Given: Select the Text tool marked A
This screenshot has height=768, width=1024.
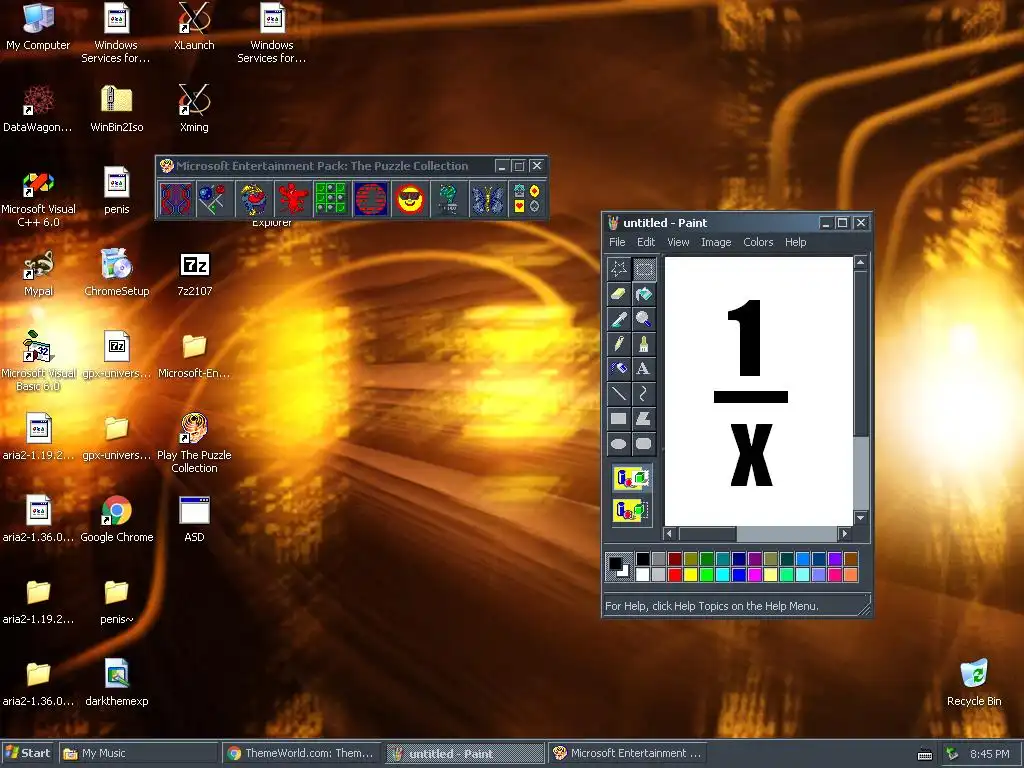Looking at the screenshot, I should (643, 368).
